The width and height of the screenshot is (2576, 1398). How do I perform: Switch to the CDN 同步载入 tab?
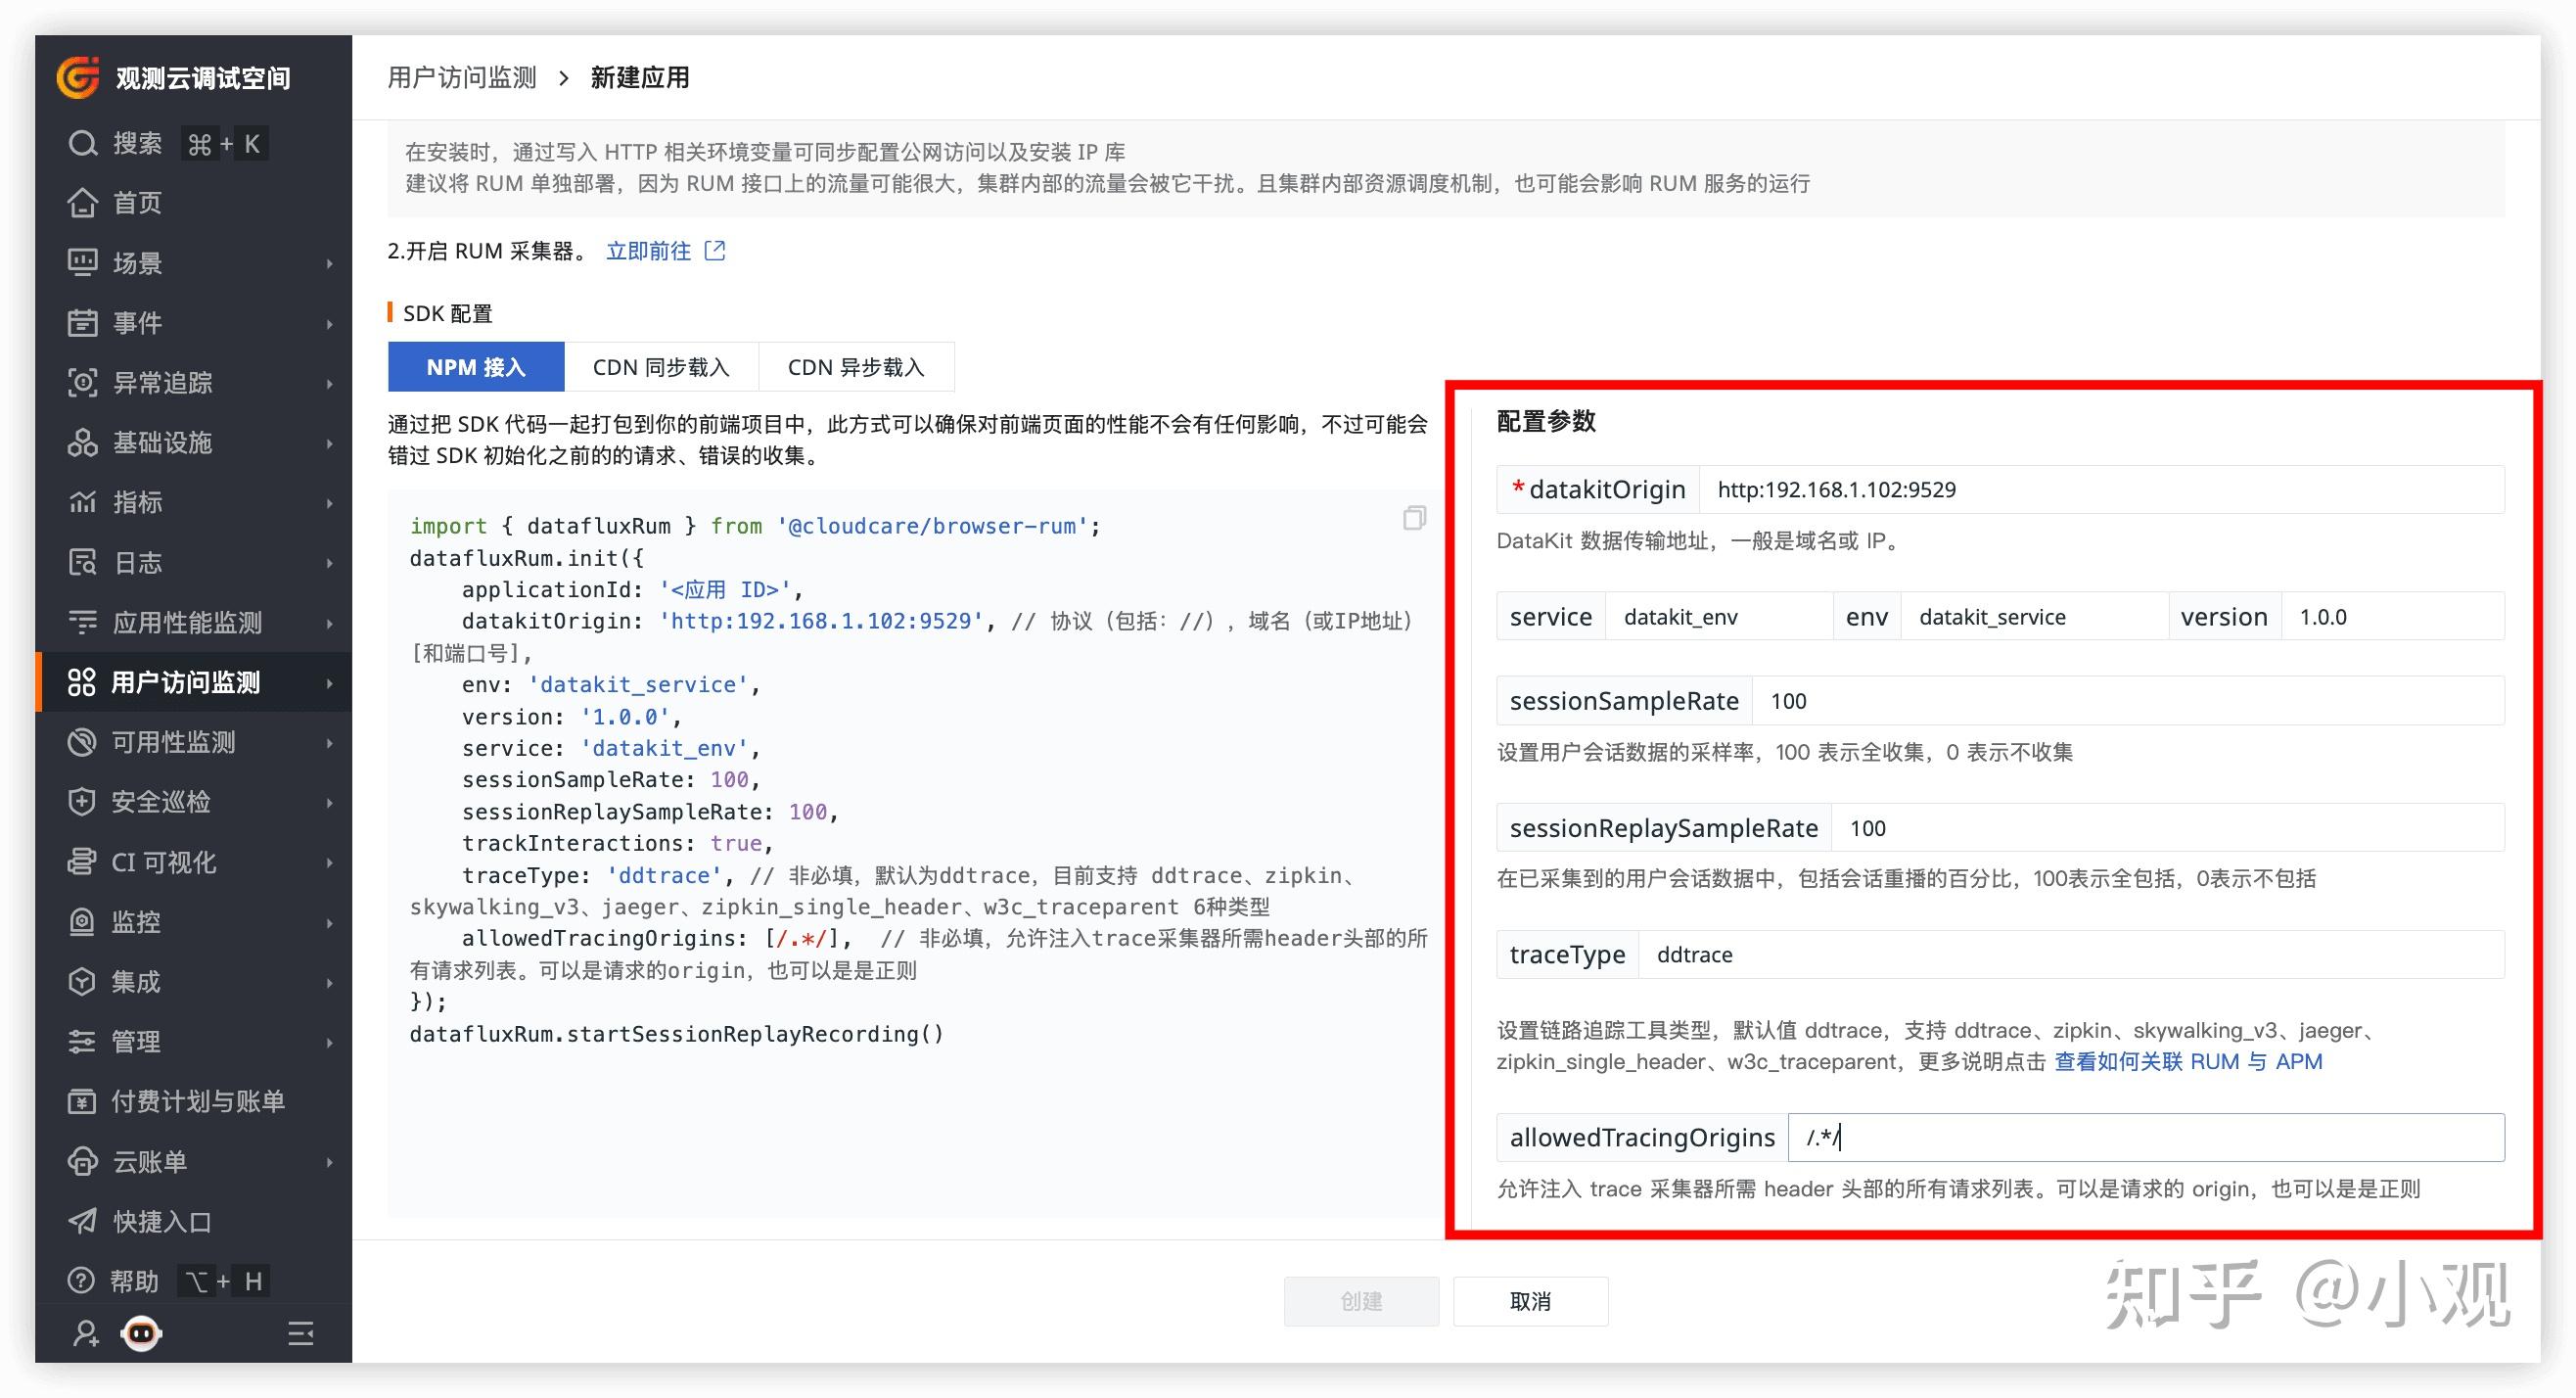click(661, 366)
